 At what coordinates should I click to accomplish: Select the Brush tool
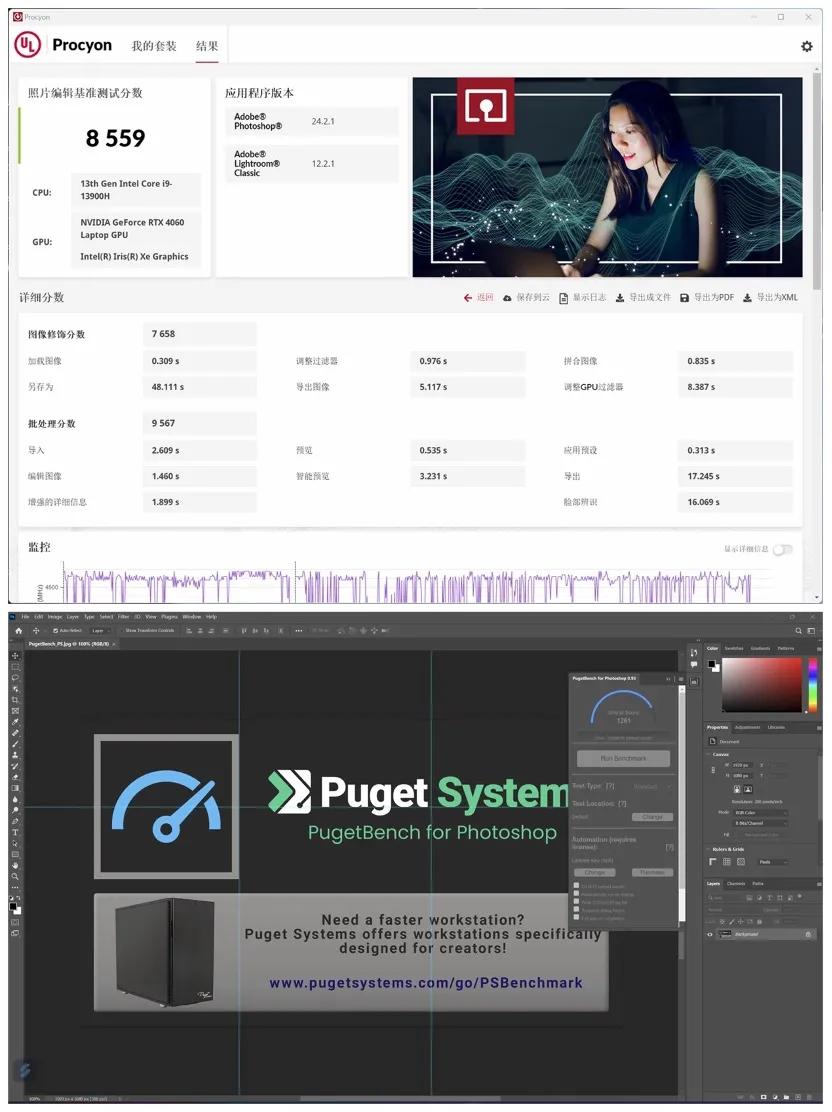point(15,744)
